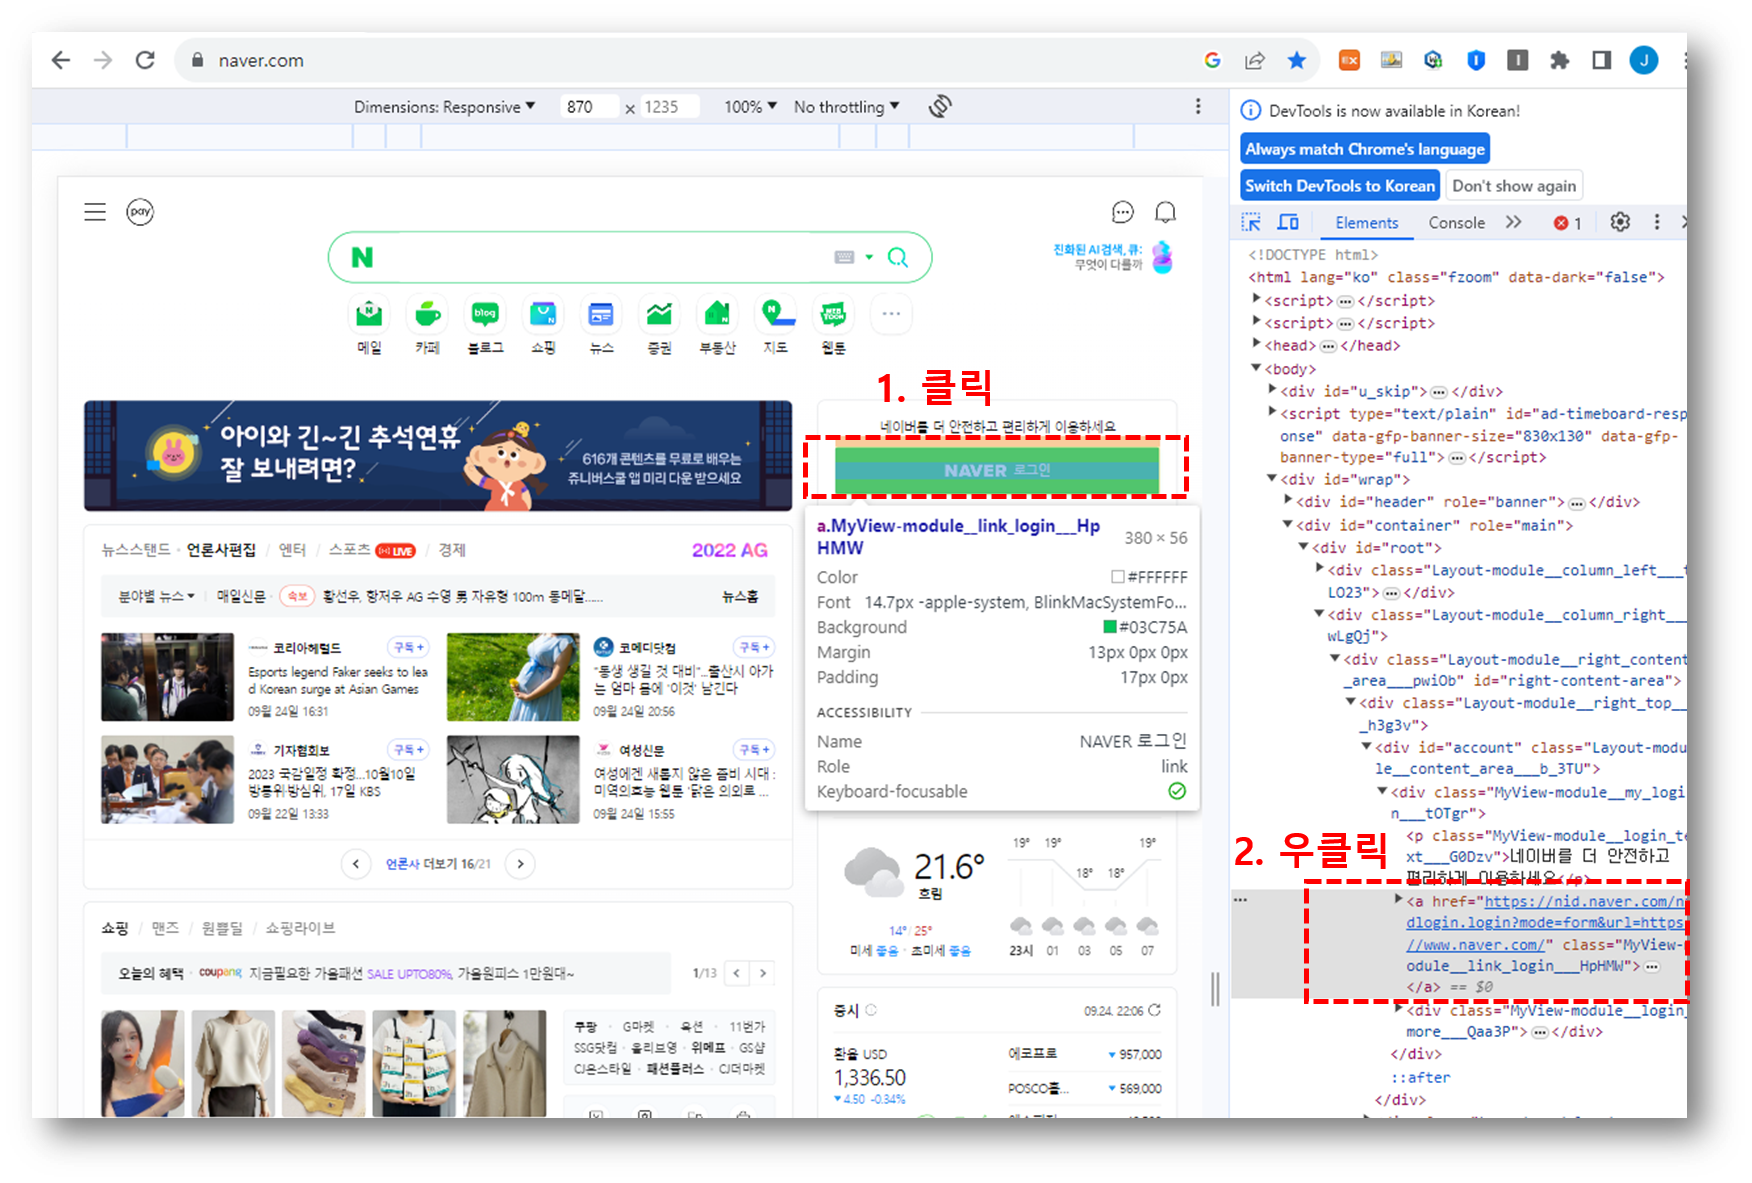The width and height of the screenshot is (1752, 1183).
Task: Select the 쇼핑라이브 tab
Action: [300, 928]
